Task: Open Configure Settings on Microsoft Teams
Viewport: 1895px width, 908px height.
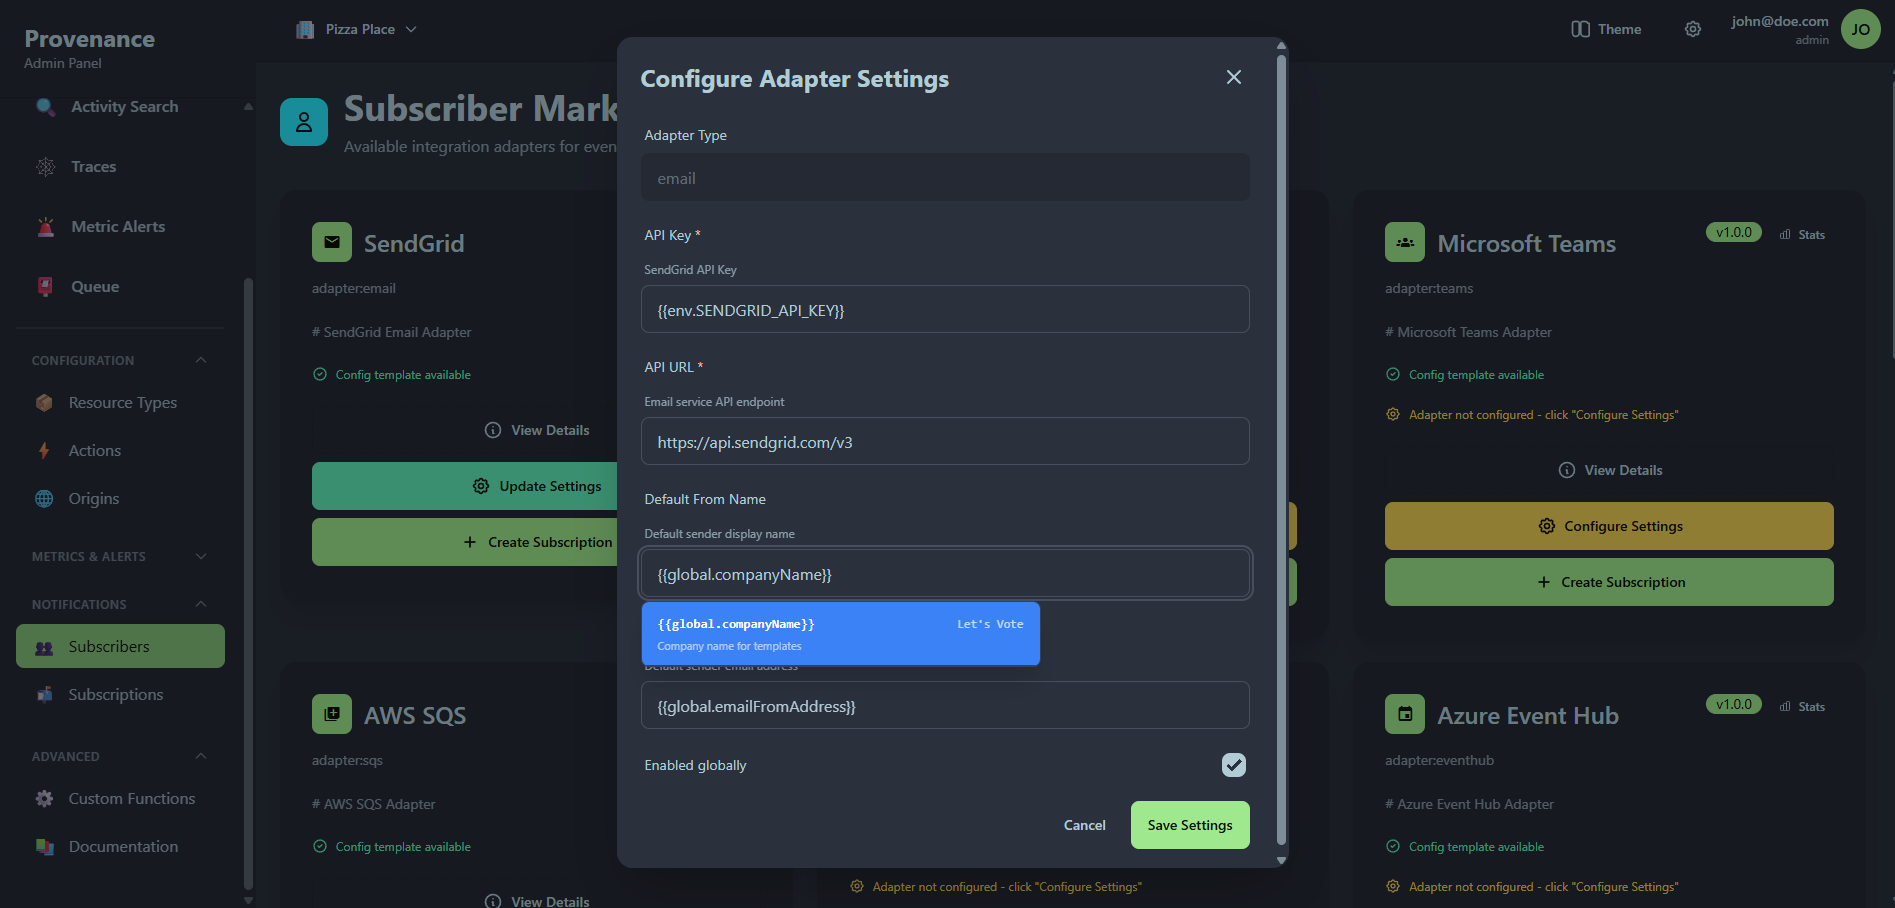Action: (1608, 526)
